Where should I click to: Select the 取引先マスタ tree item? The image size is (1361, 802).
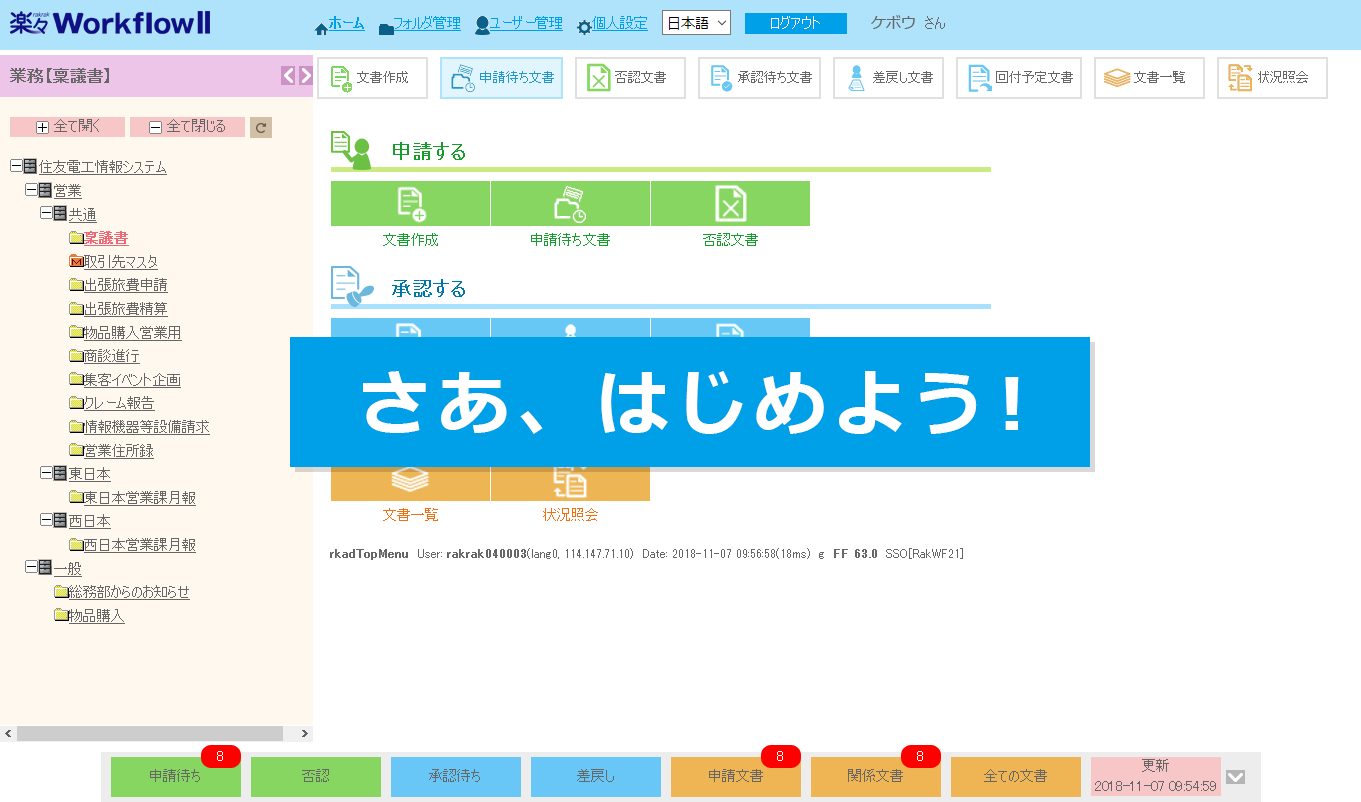(120, 262)
